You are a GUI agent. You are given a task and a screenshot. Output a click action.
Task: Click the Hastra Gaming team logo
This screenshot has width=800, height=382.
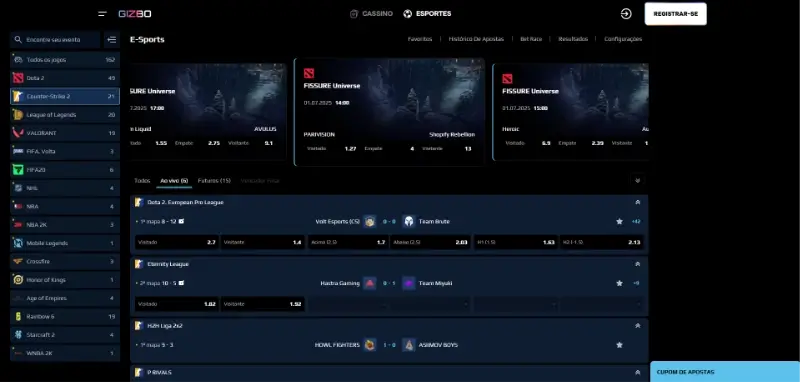click(x=370, y=283)
